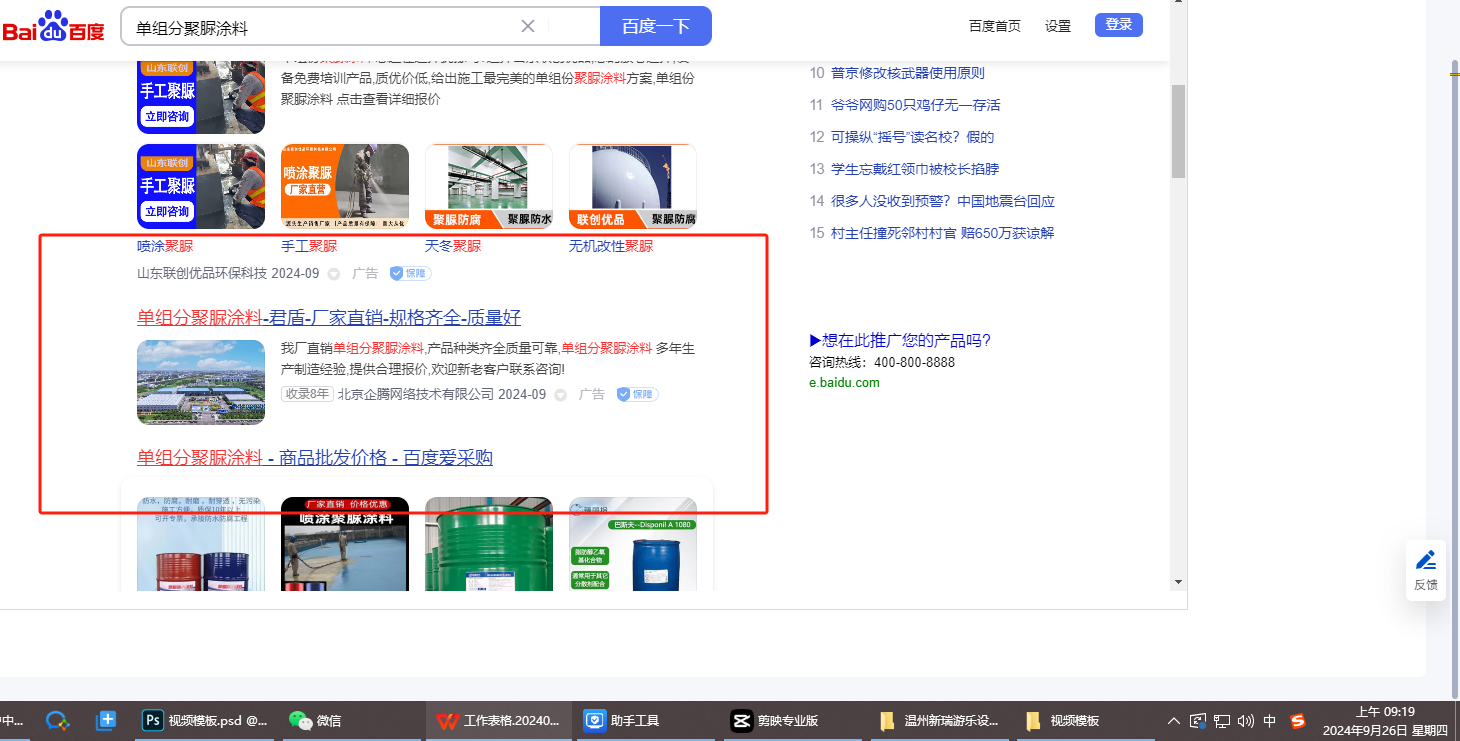Open the 聚脲防腐 聚脲防水 floor thumbnail
This screenshot has width=1460, height=741.
pyautogui.click(x=489, y=187)
